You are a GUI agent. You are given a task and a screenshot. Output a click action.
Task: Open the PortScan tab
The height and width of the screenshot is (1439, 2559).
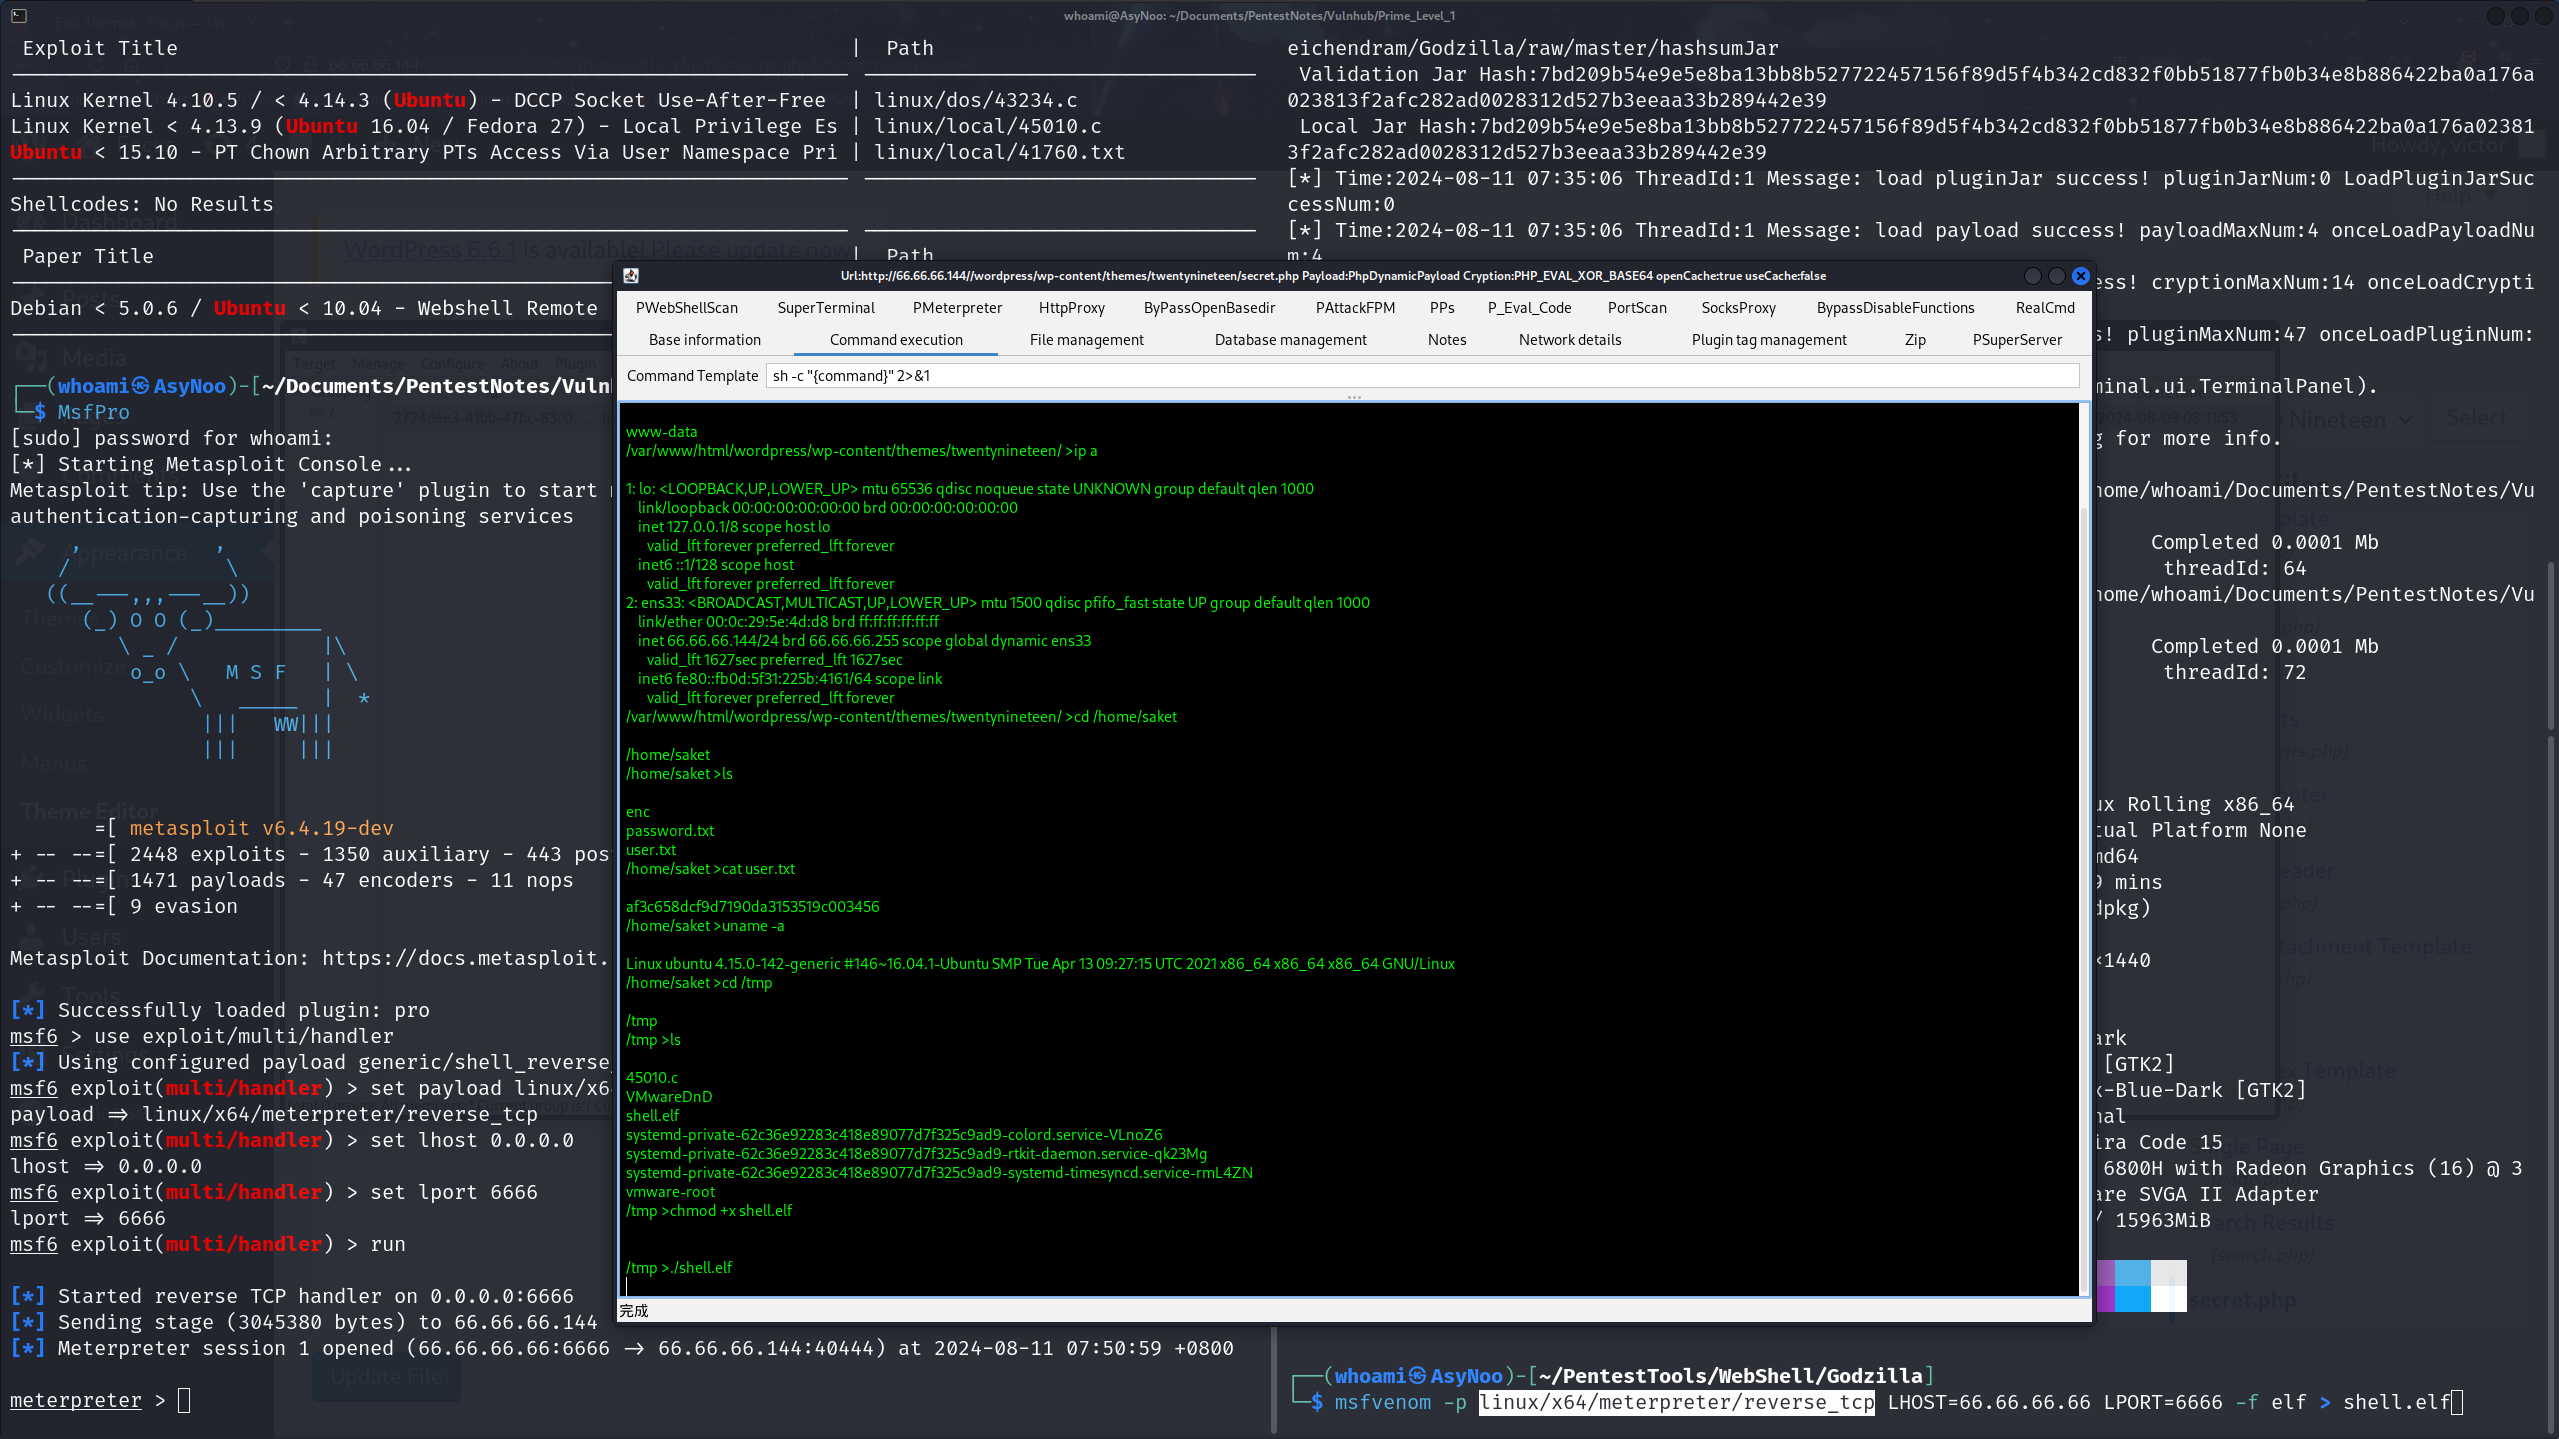(x=1637, y=308)
